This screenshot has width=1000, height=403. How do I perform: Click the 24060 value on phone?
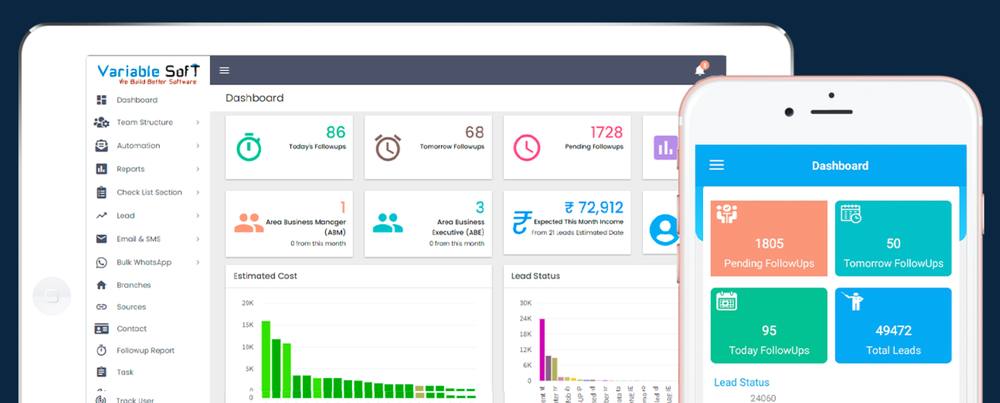[763, 399]
